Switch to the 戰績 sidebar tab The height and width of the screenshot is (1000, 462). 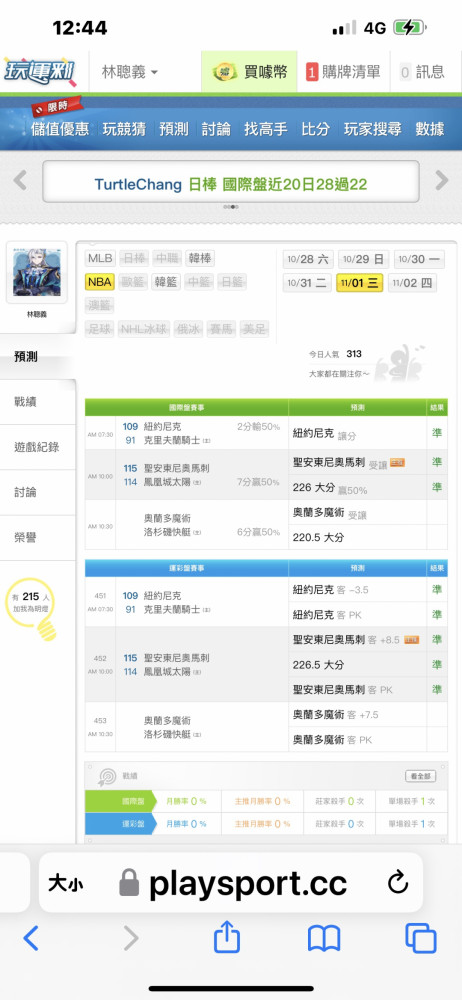pos(38,402)
